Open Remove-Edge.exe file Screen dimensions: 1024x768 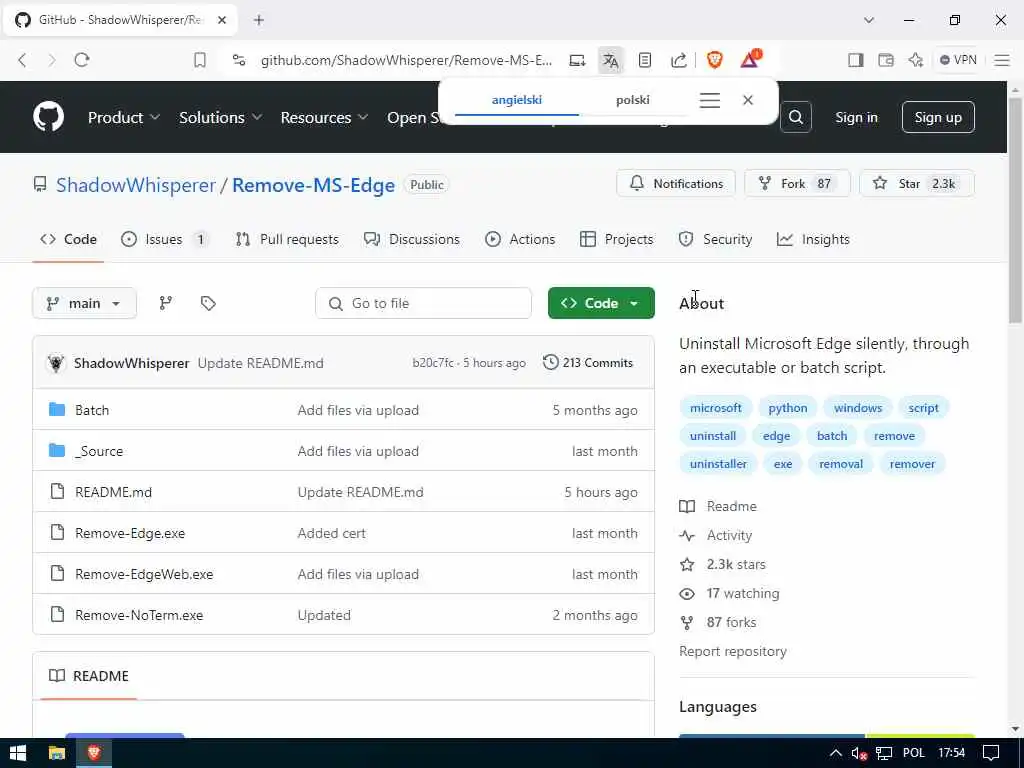(x=130, y=533)
